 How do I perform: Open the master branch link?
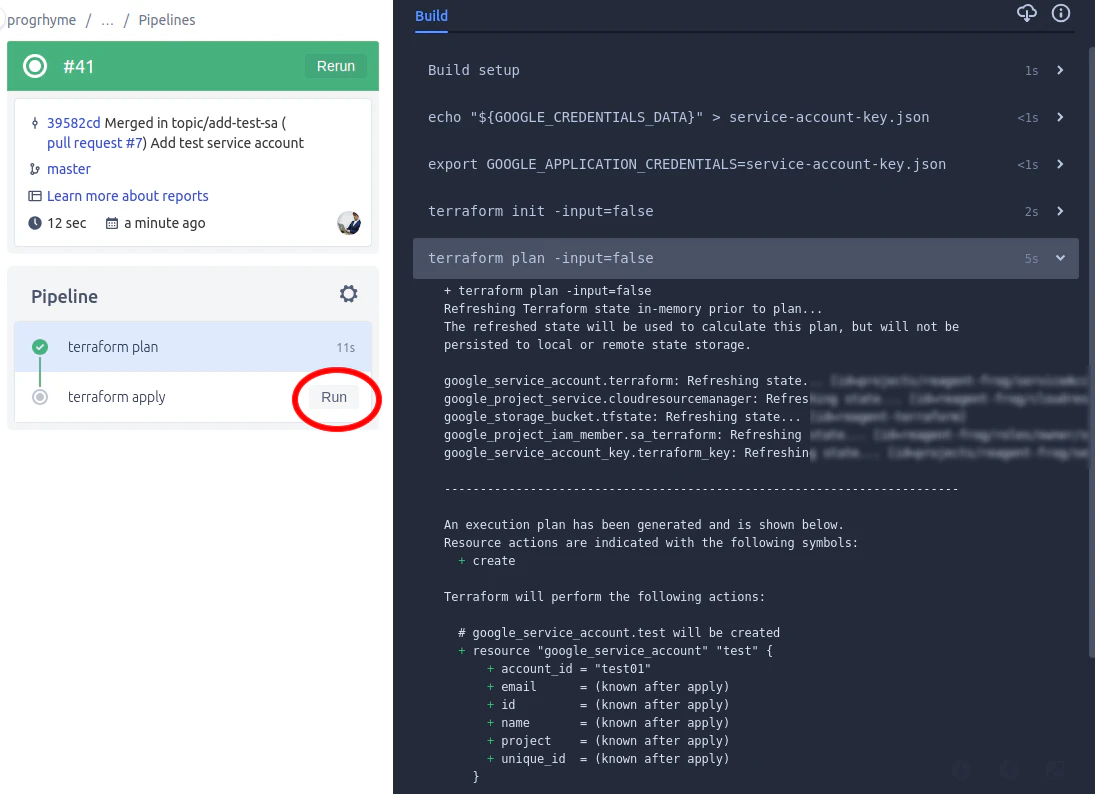[68, 169]
